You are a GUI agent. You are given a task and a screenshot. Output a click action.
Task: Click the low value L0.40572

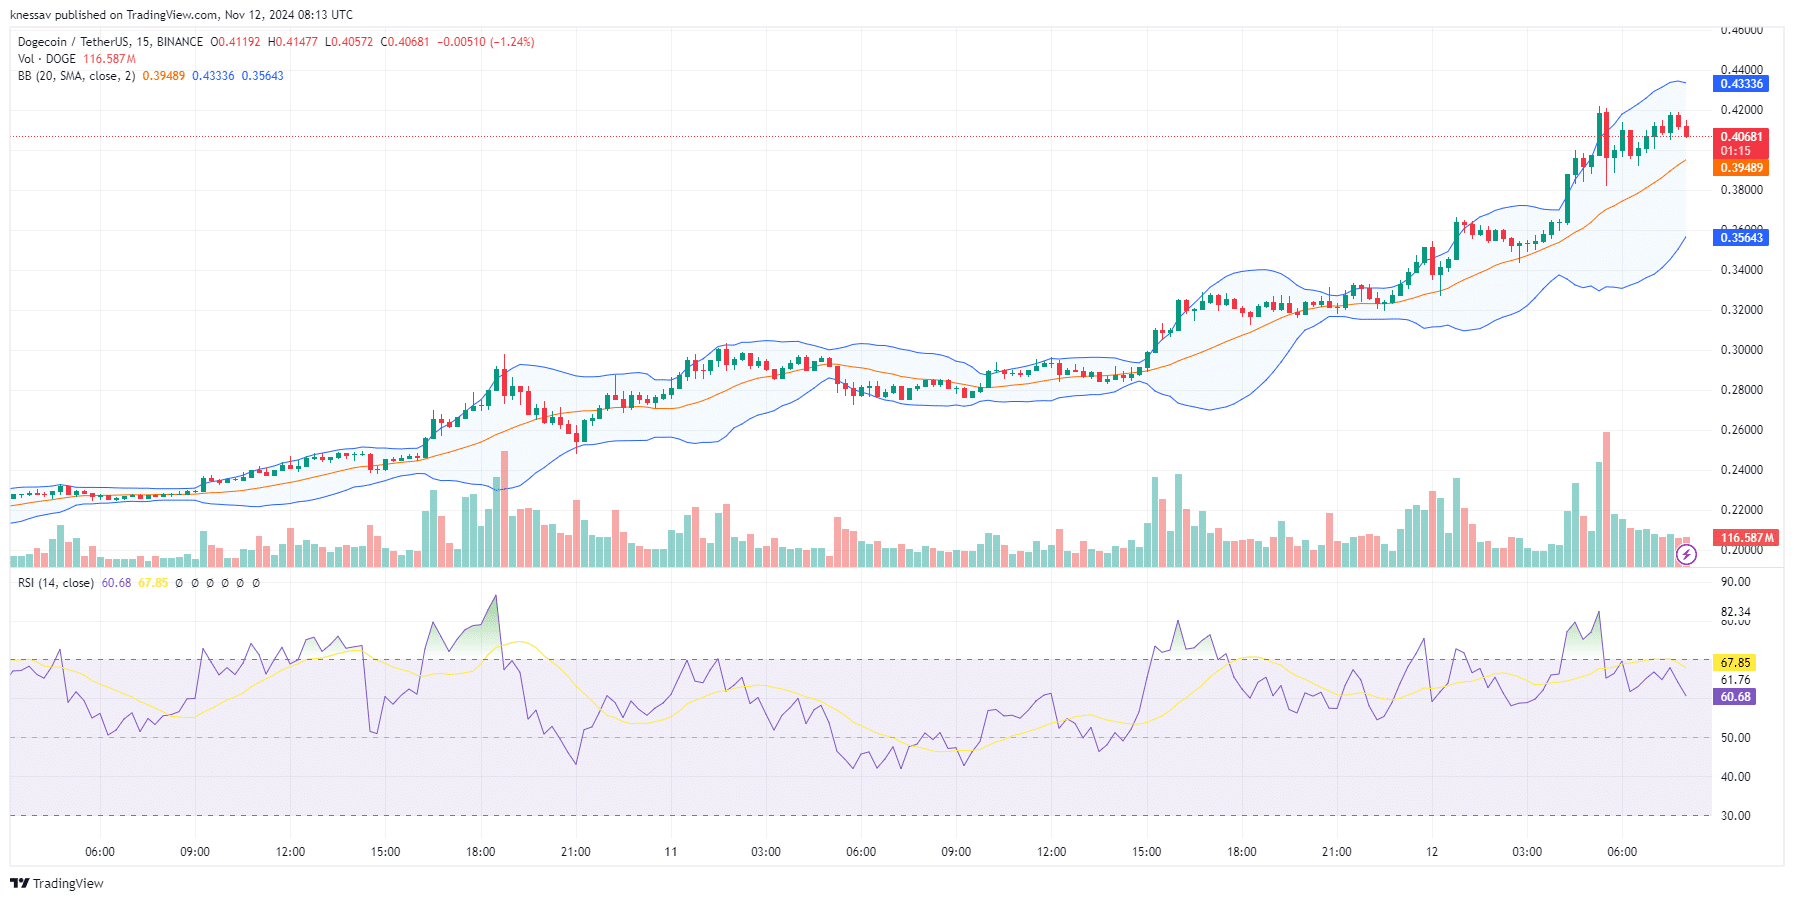click(x=349, y=42)
